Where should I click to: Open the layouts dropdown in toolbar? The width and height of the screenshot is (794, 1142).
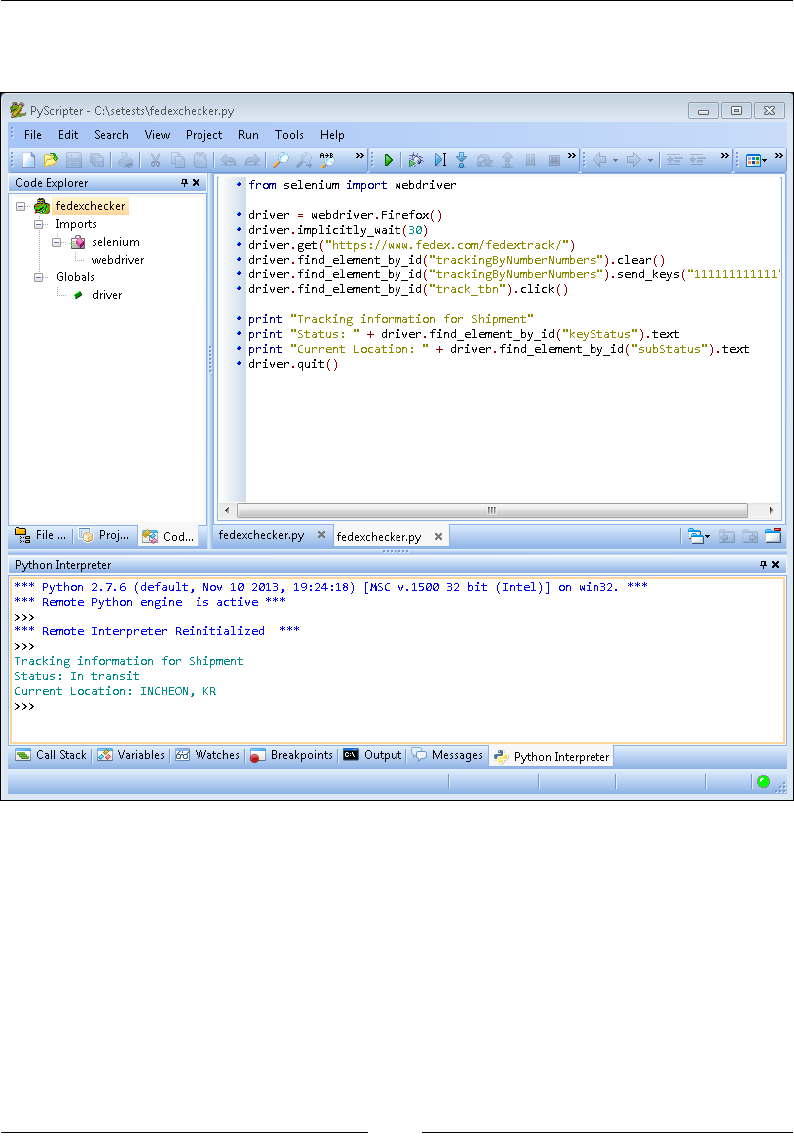(756, 160)
